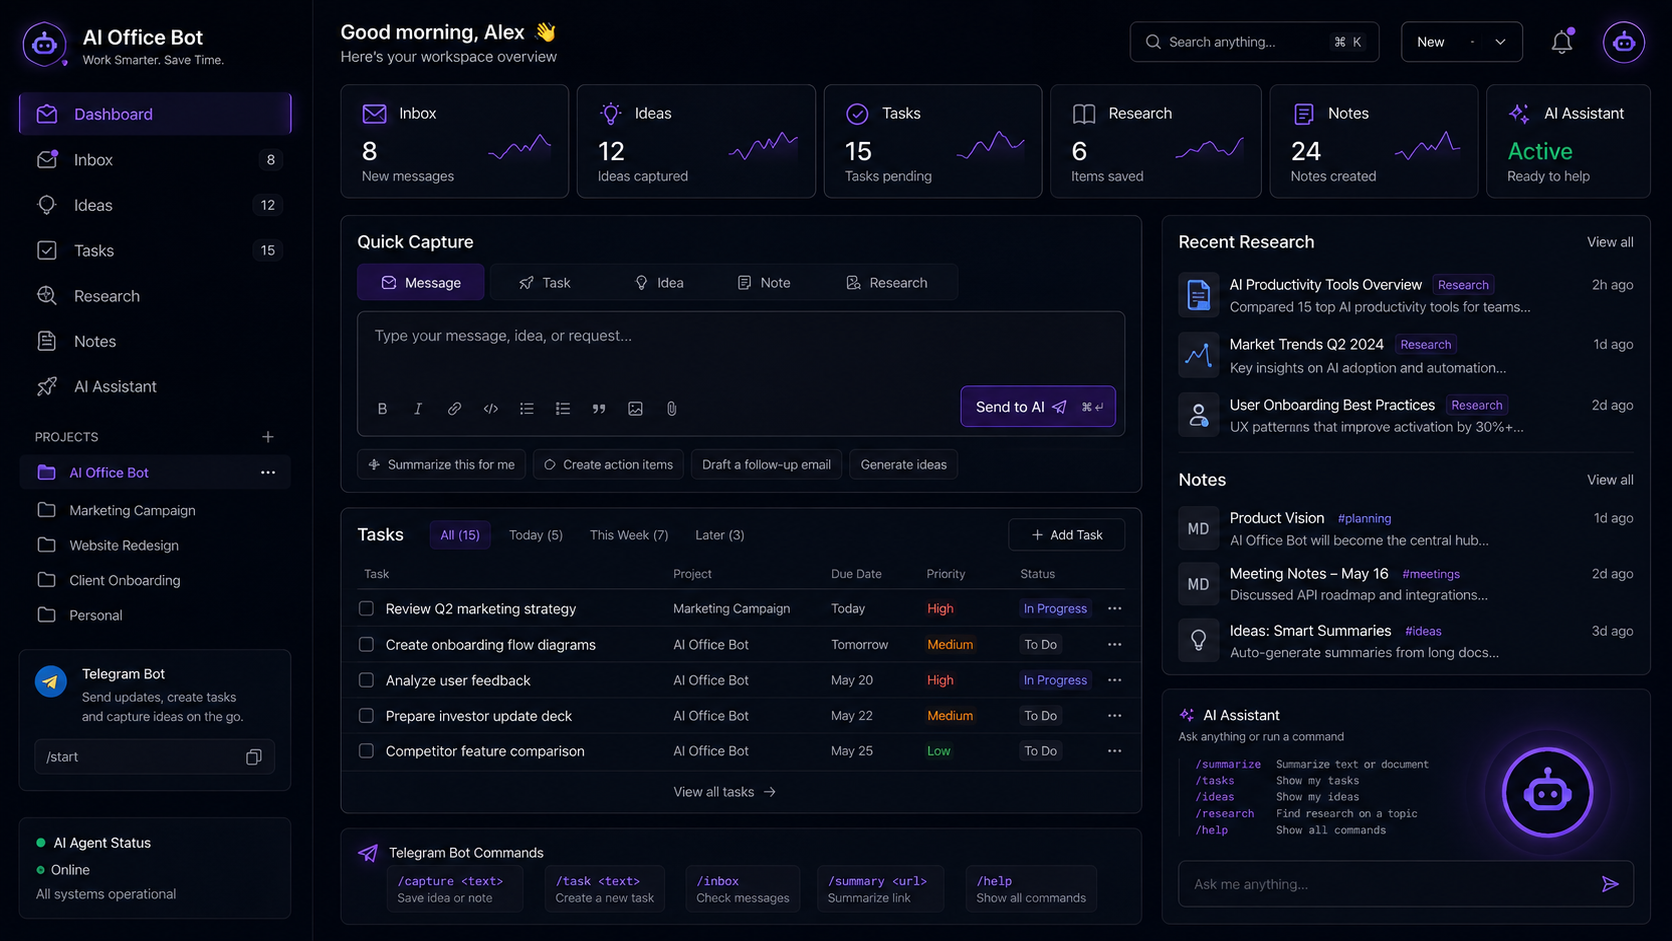The width and height of the screenshot is (1672, 941).
Task: Open Research in the sidebar
Action: [x=155, y=296]
